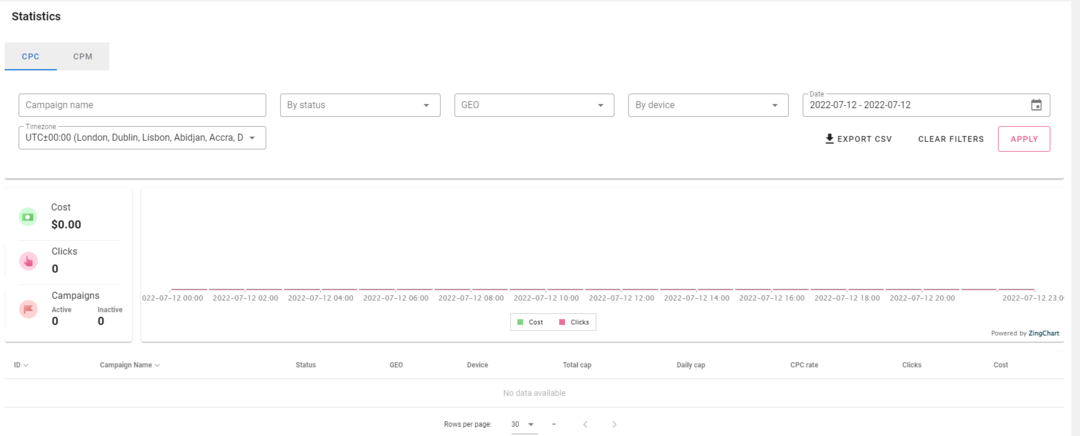The image size is (1080, 436).
Task: Sort table by Campaign Name column
Action: (129, 365)
